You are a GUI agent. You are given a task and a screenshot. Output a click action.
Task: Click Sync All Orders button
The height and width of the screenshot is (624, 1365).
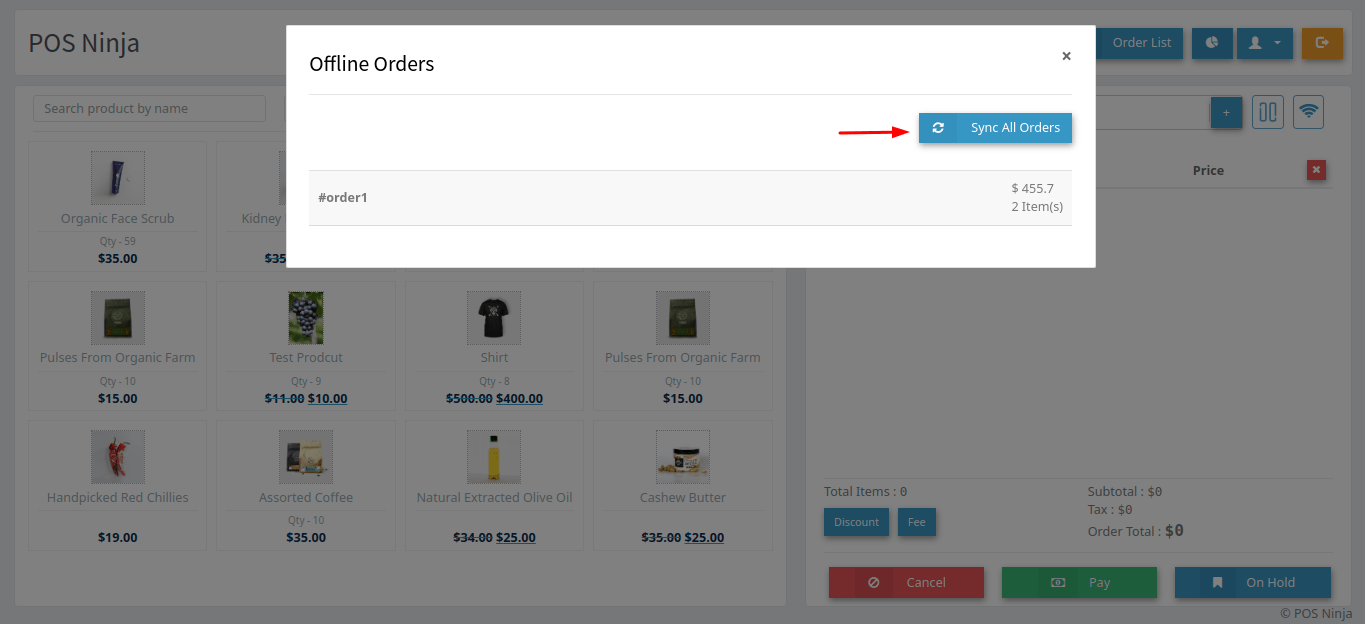point(995,128)
